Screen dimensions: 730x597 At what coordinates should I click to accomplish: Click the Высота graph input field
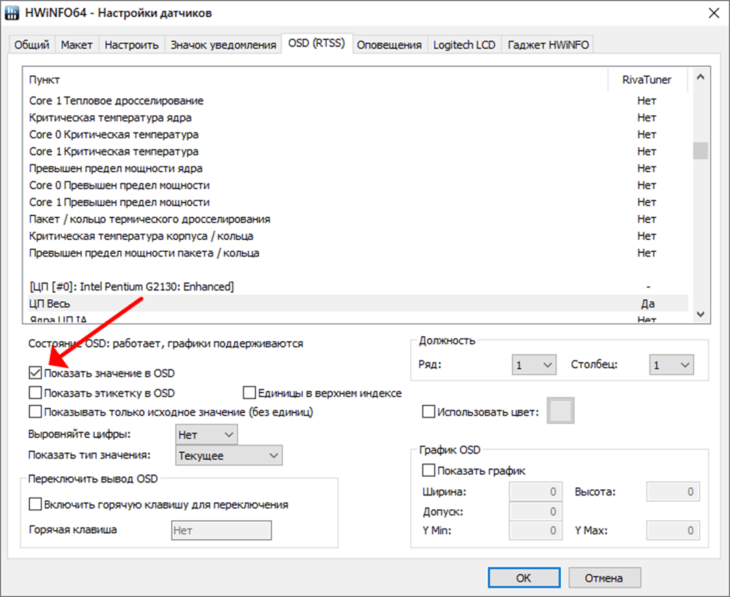[673, 492]
